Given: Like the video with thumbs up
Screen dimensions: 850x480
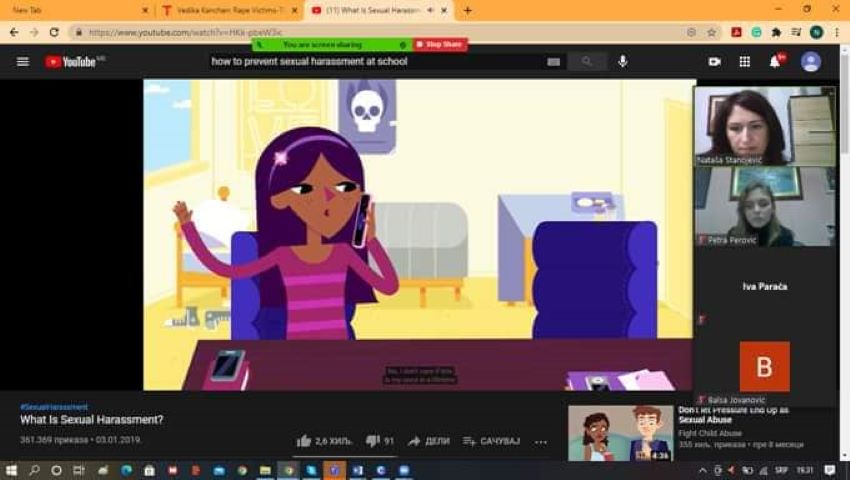Looking at the screenshot, I should 304,441.
